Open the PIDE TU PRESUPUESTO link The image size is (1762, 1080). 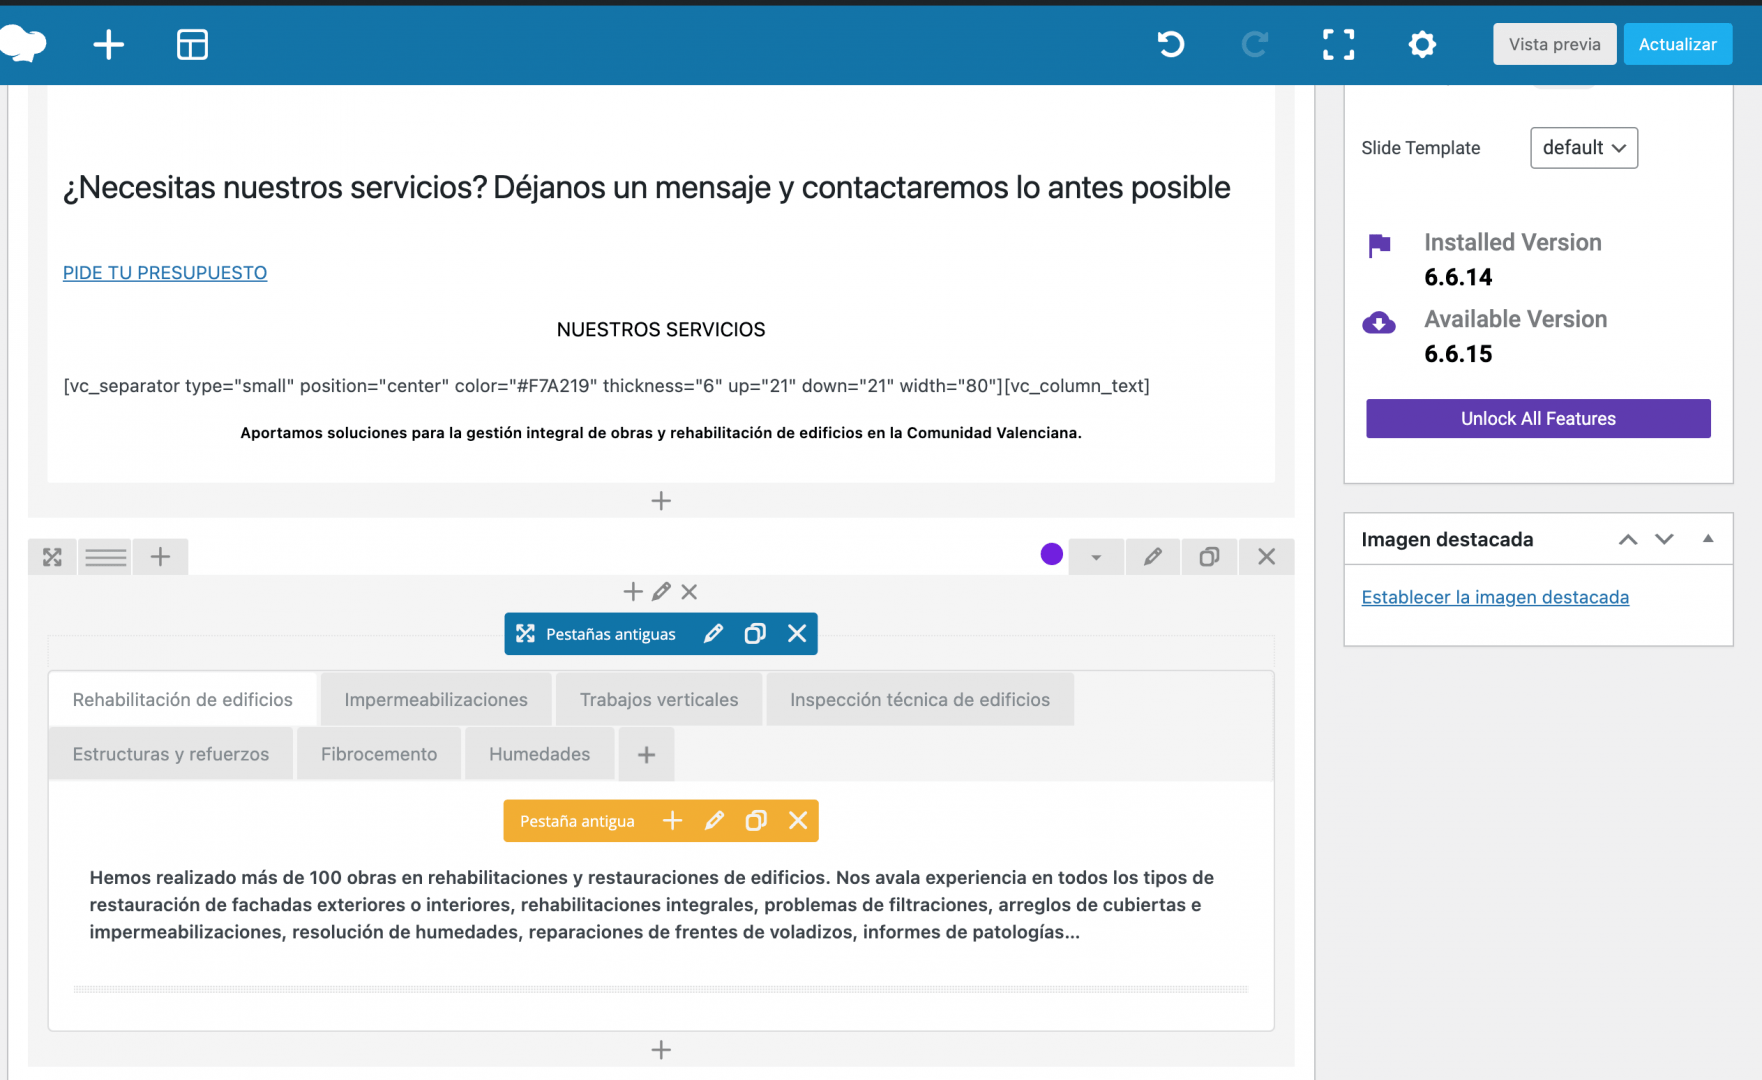(165, 273)
